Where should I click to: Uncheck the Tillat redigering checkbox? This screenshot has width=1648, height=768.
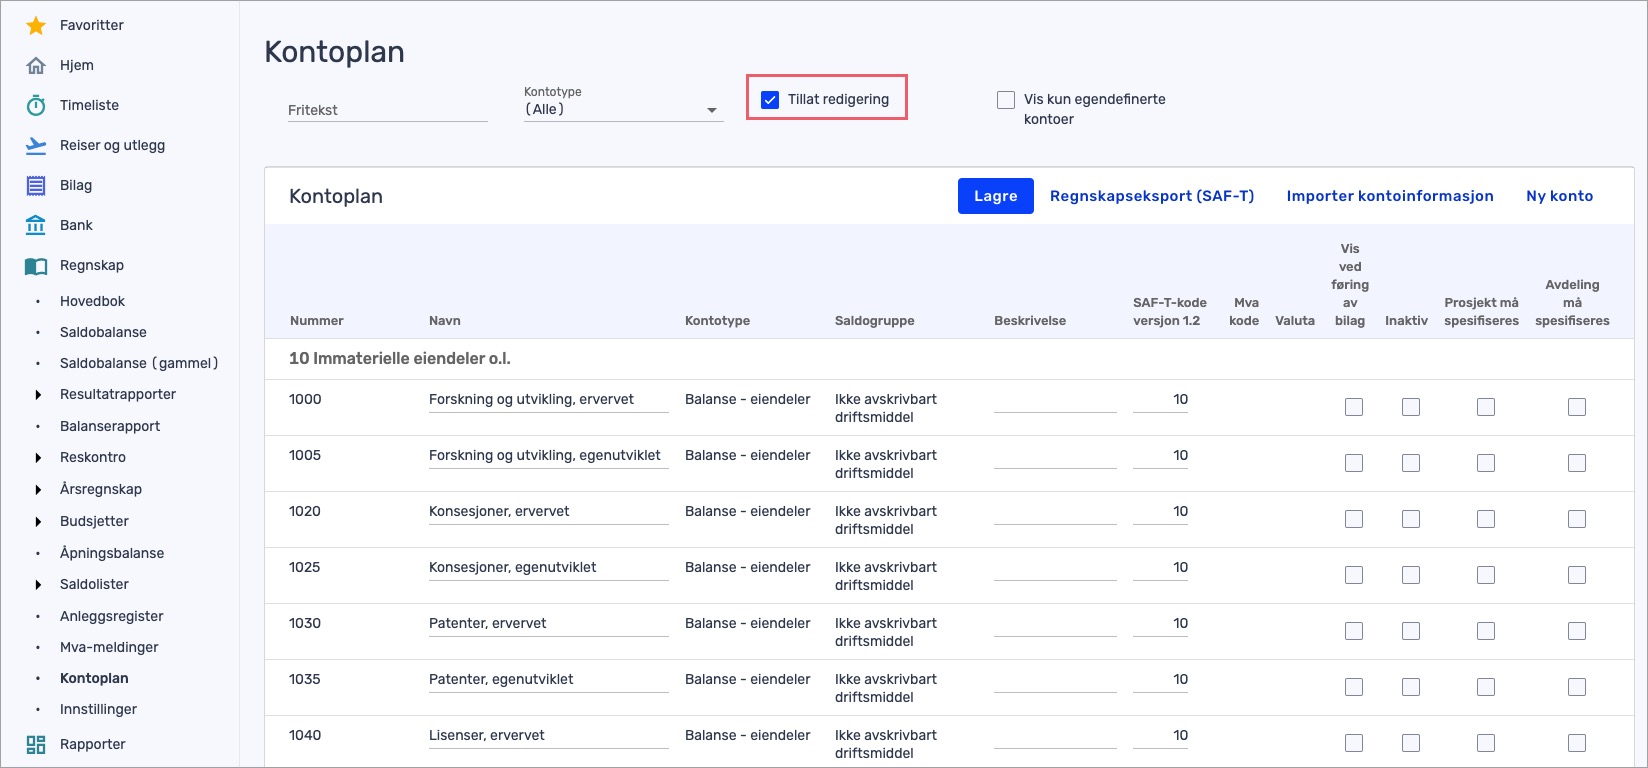click(x=770, y=99)
